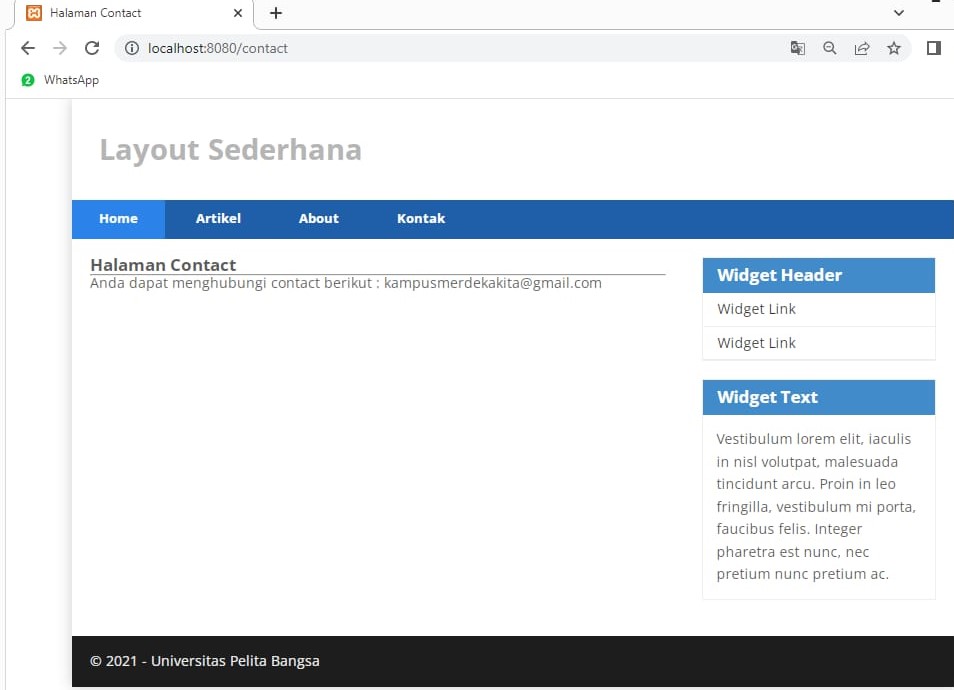Open Google Translate in the address bar

tap(797, 48)
